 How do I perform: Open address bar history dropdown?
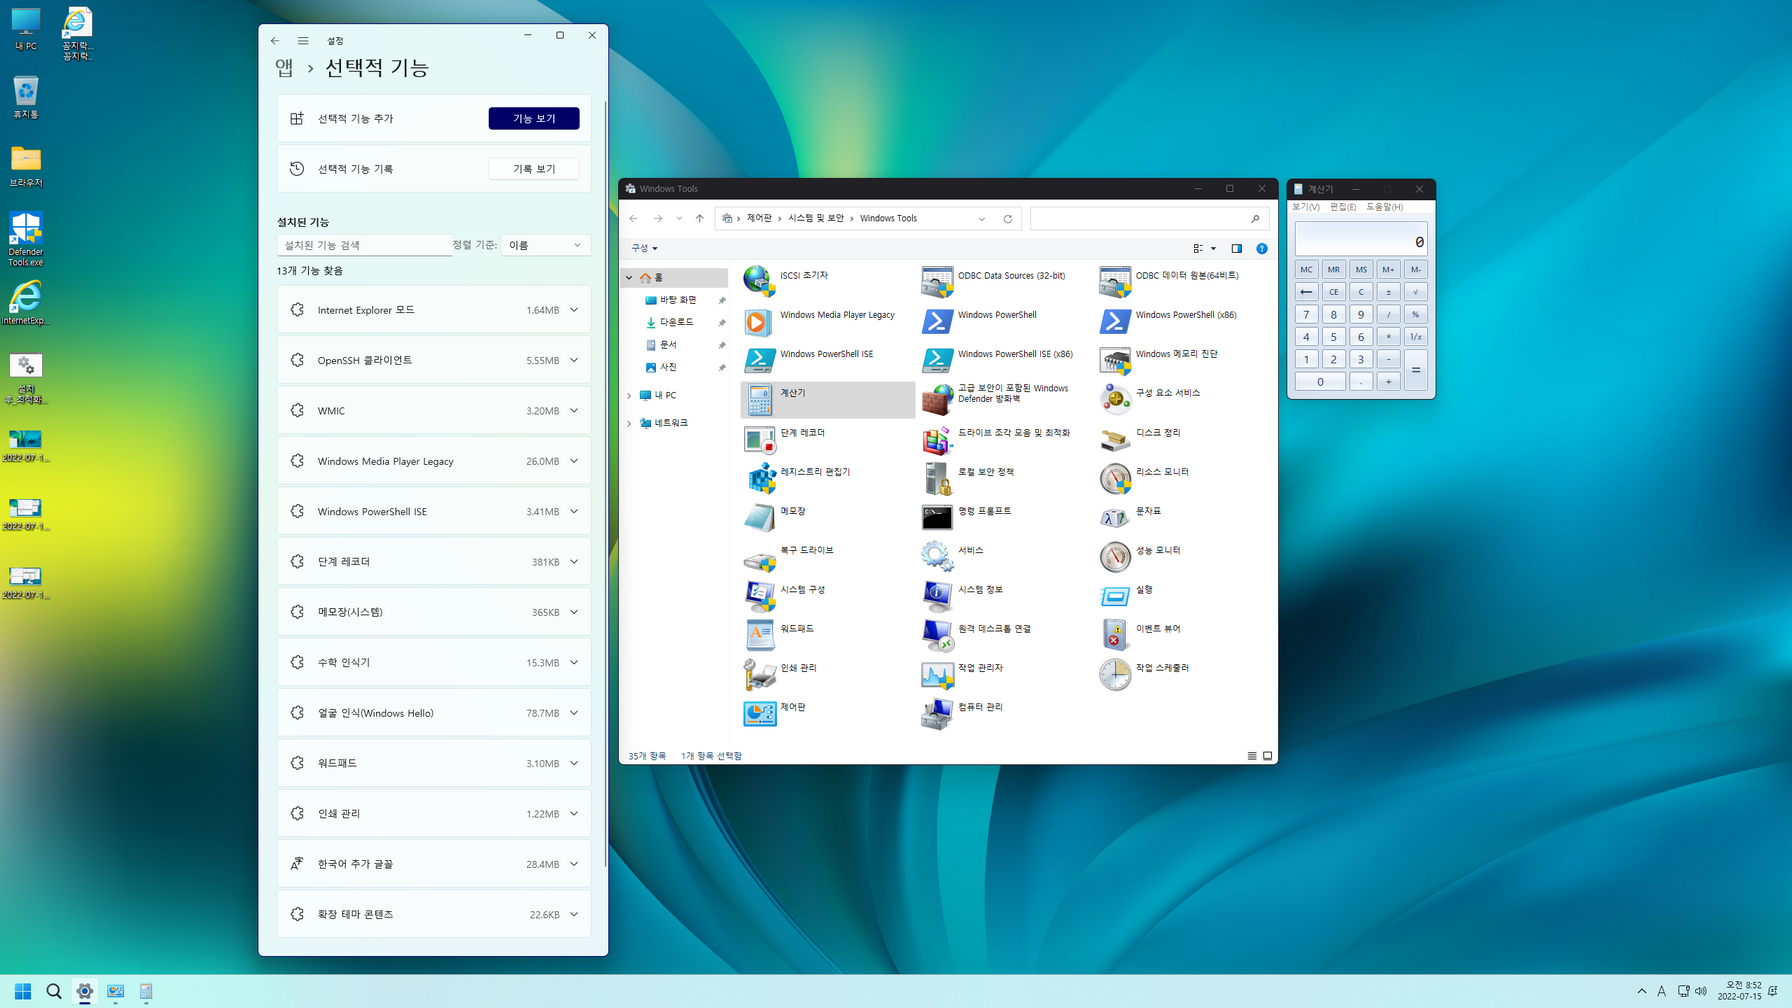(x=982, y=219)
